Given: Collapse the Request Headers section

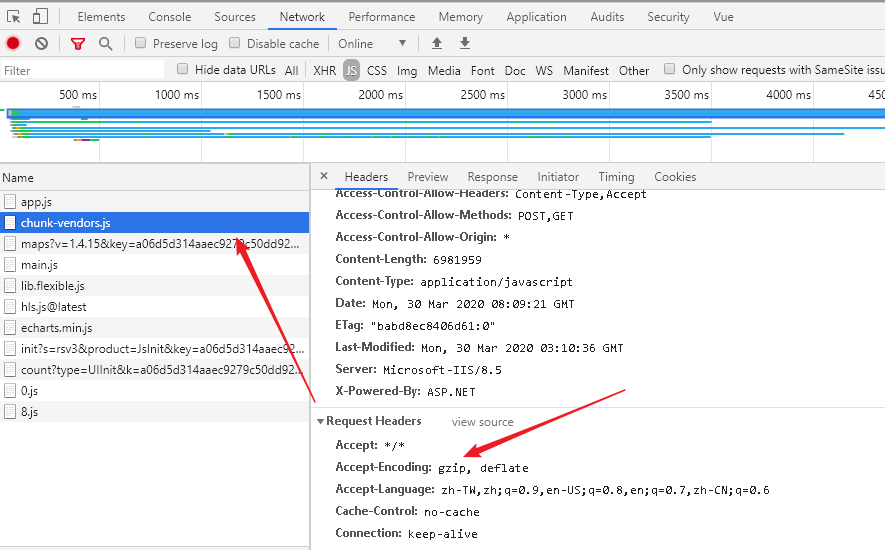Looking at the screenshot, I should [x=321, y=421].
